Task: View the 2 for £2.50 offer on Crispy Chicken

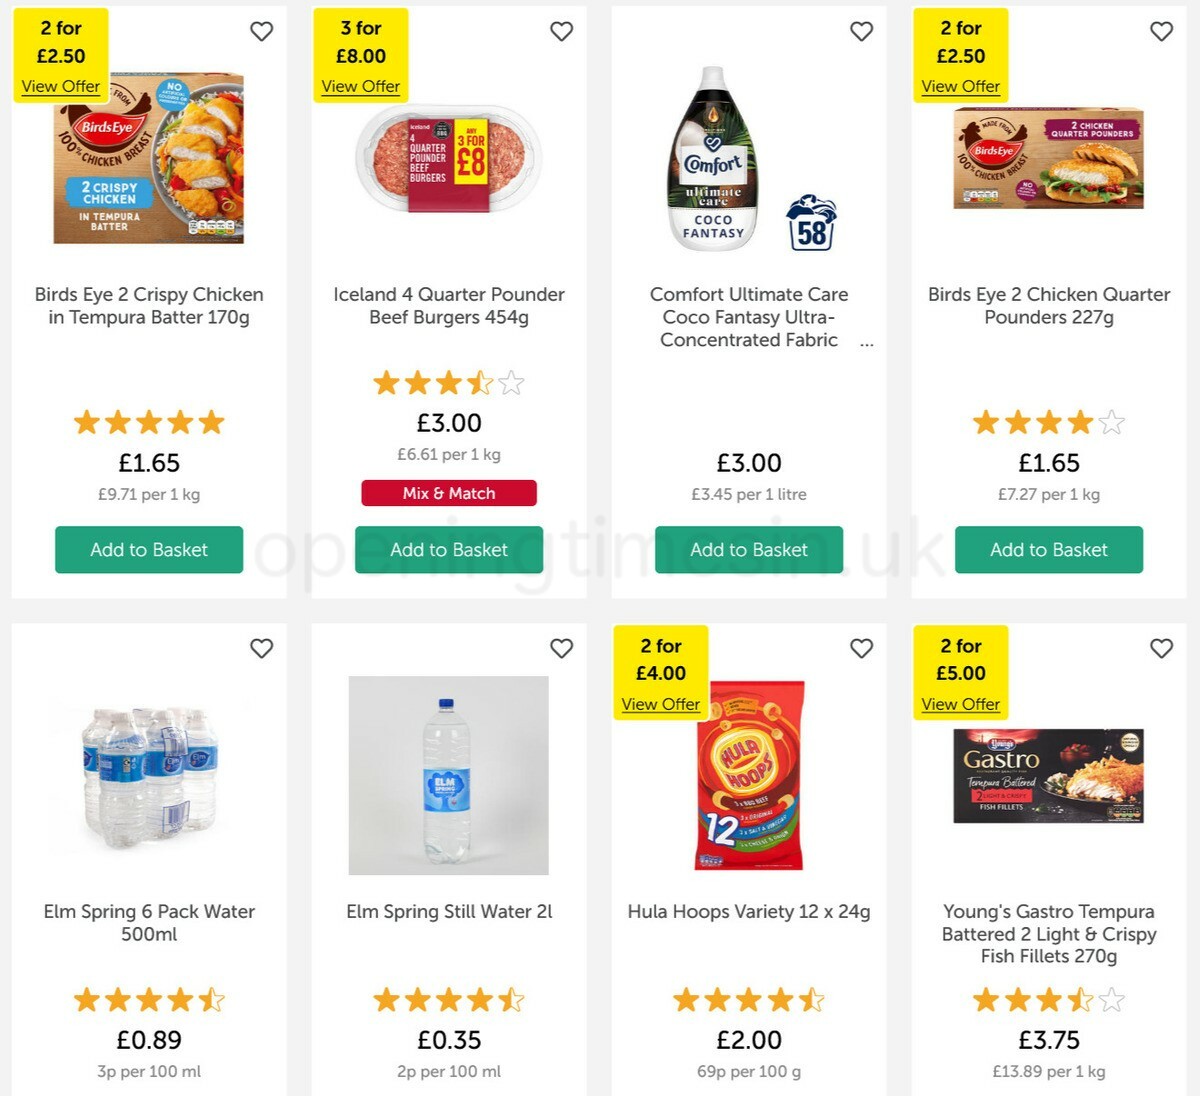Action: pyautogui.click(x=60, y=86)
